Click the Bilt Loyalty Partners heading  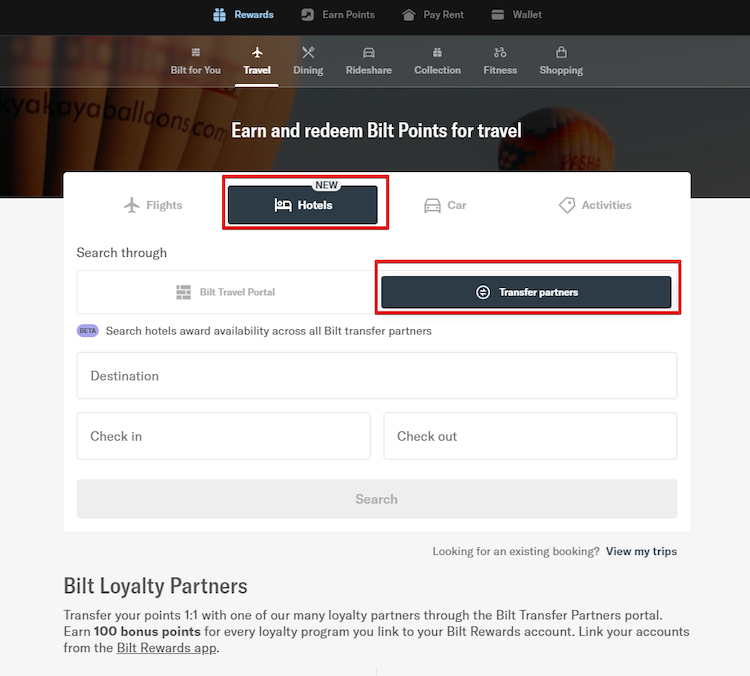(x=155, y=586)
